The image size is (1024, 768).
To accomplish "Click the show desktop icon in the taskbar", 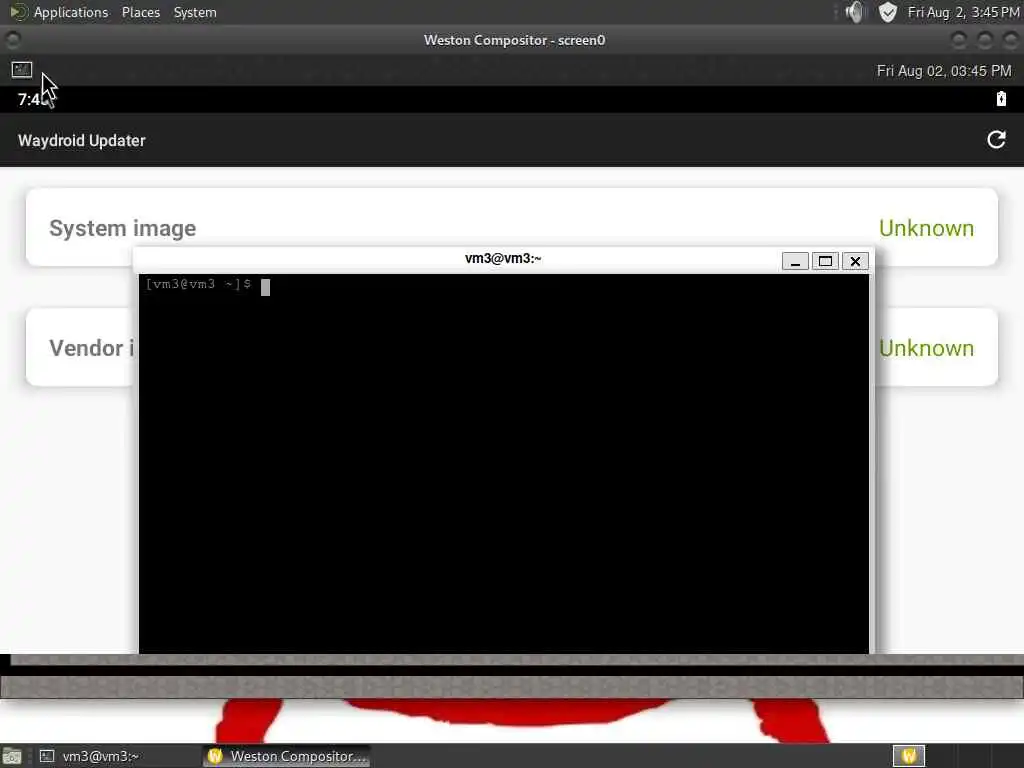I will click(12, 756).
